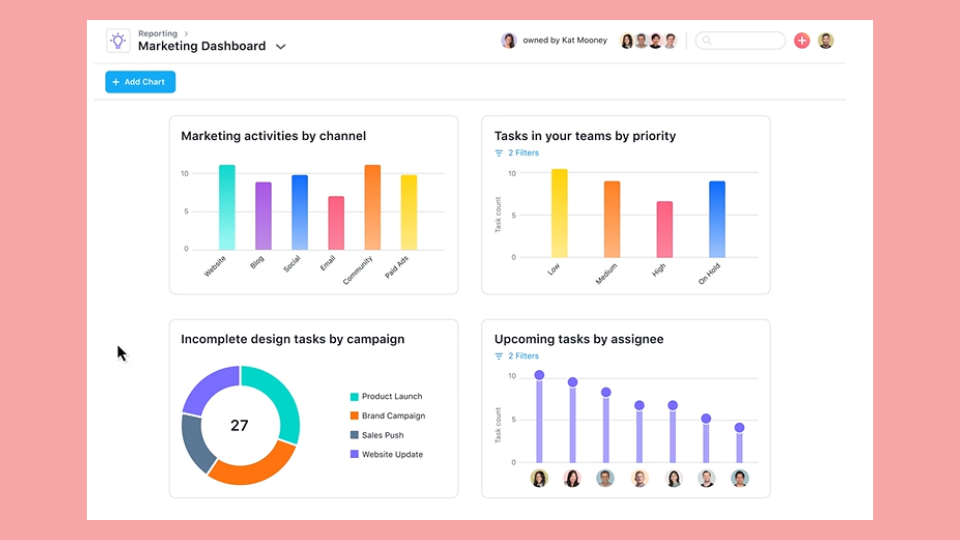960x540 pixels.
Task: Select the Sales Push legend item
Action: 384,435
